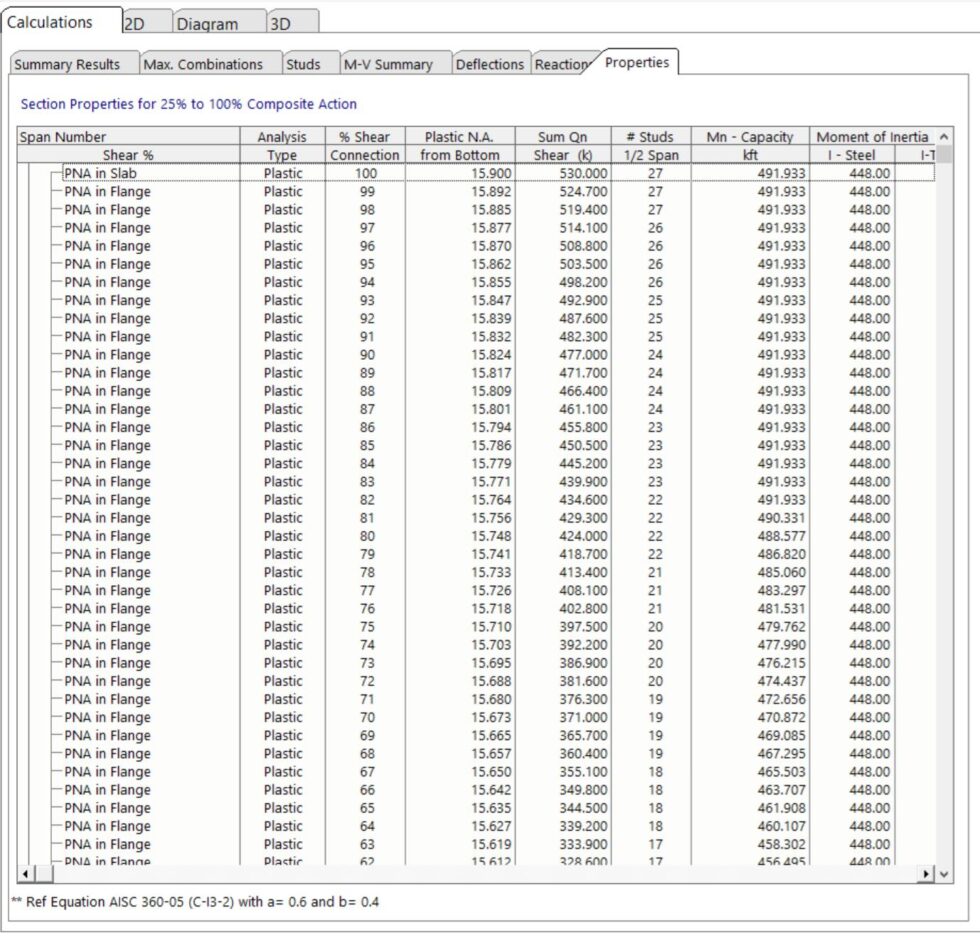Select the Summary Results tab

[67, 64]
